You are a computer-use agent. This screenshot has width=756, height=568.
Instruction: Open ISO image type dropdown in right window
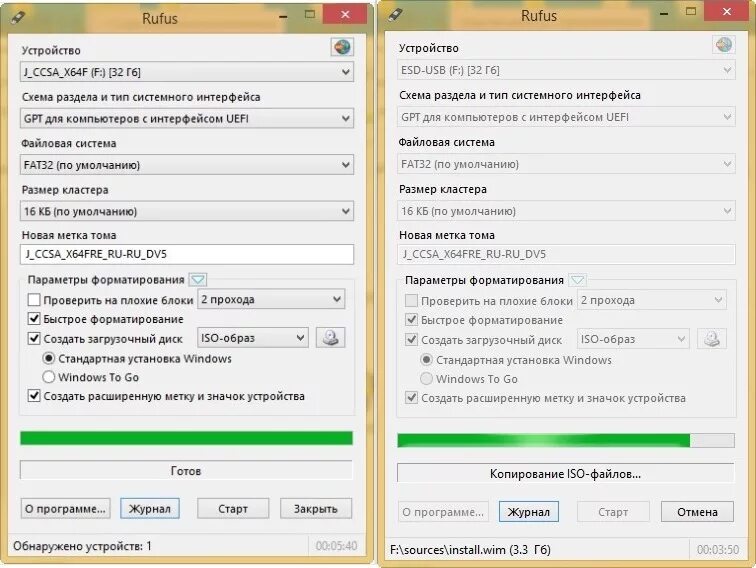point(633,339)
